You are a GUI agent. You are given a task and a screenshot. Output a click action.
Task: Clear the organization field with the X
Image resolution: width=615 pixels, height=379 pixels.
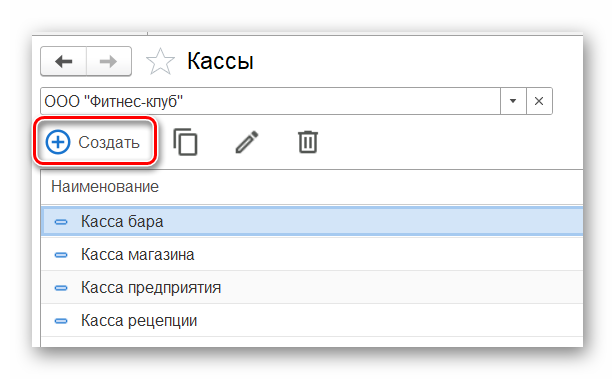(x=539, y=101)
